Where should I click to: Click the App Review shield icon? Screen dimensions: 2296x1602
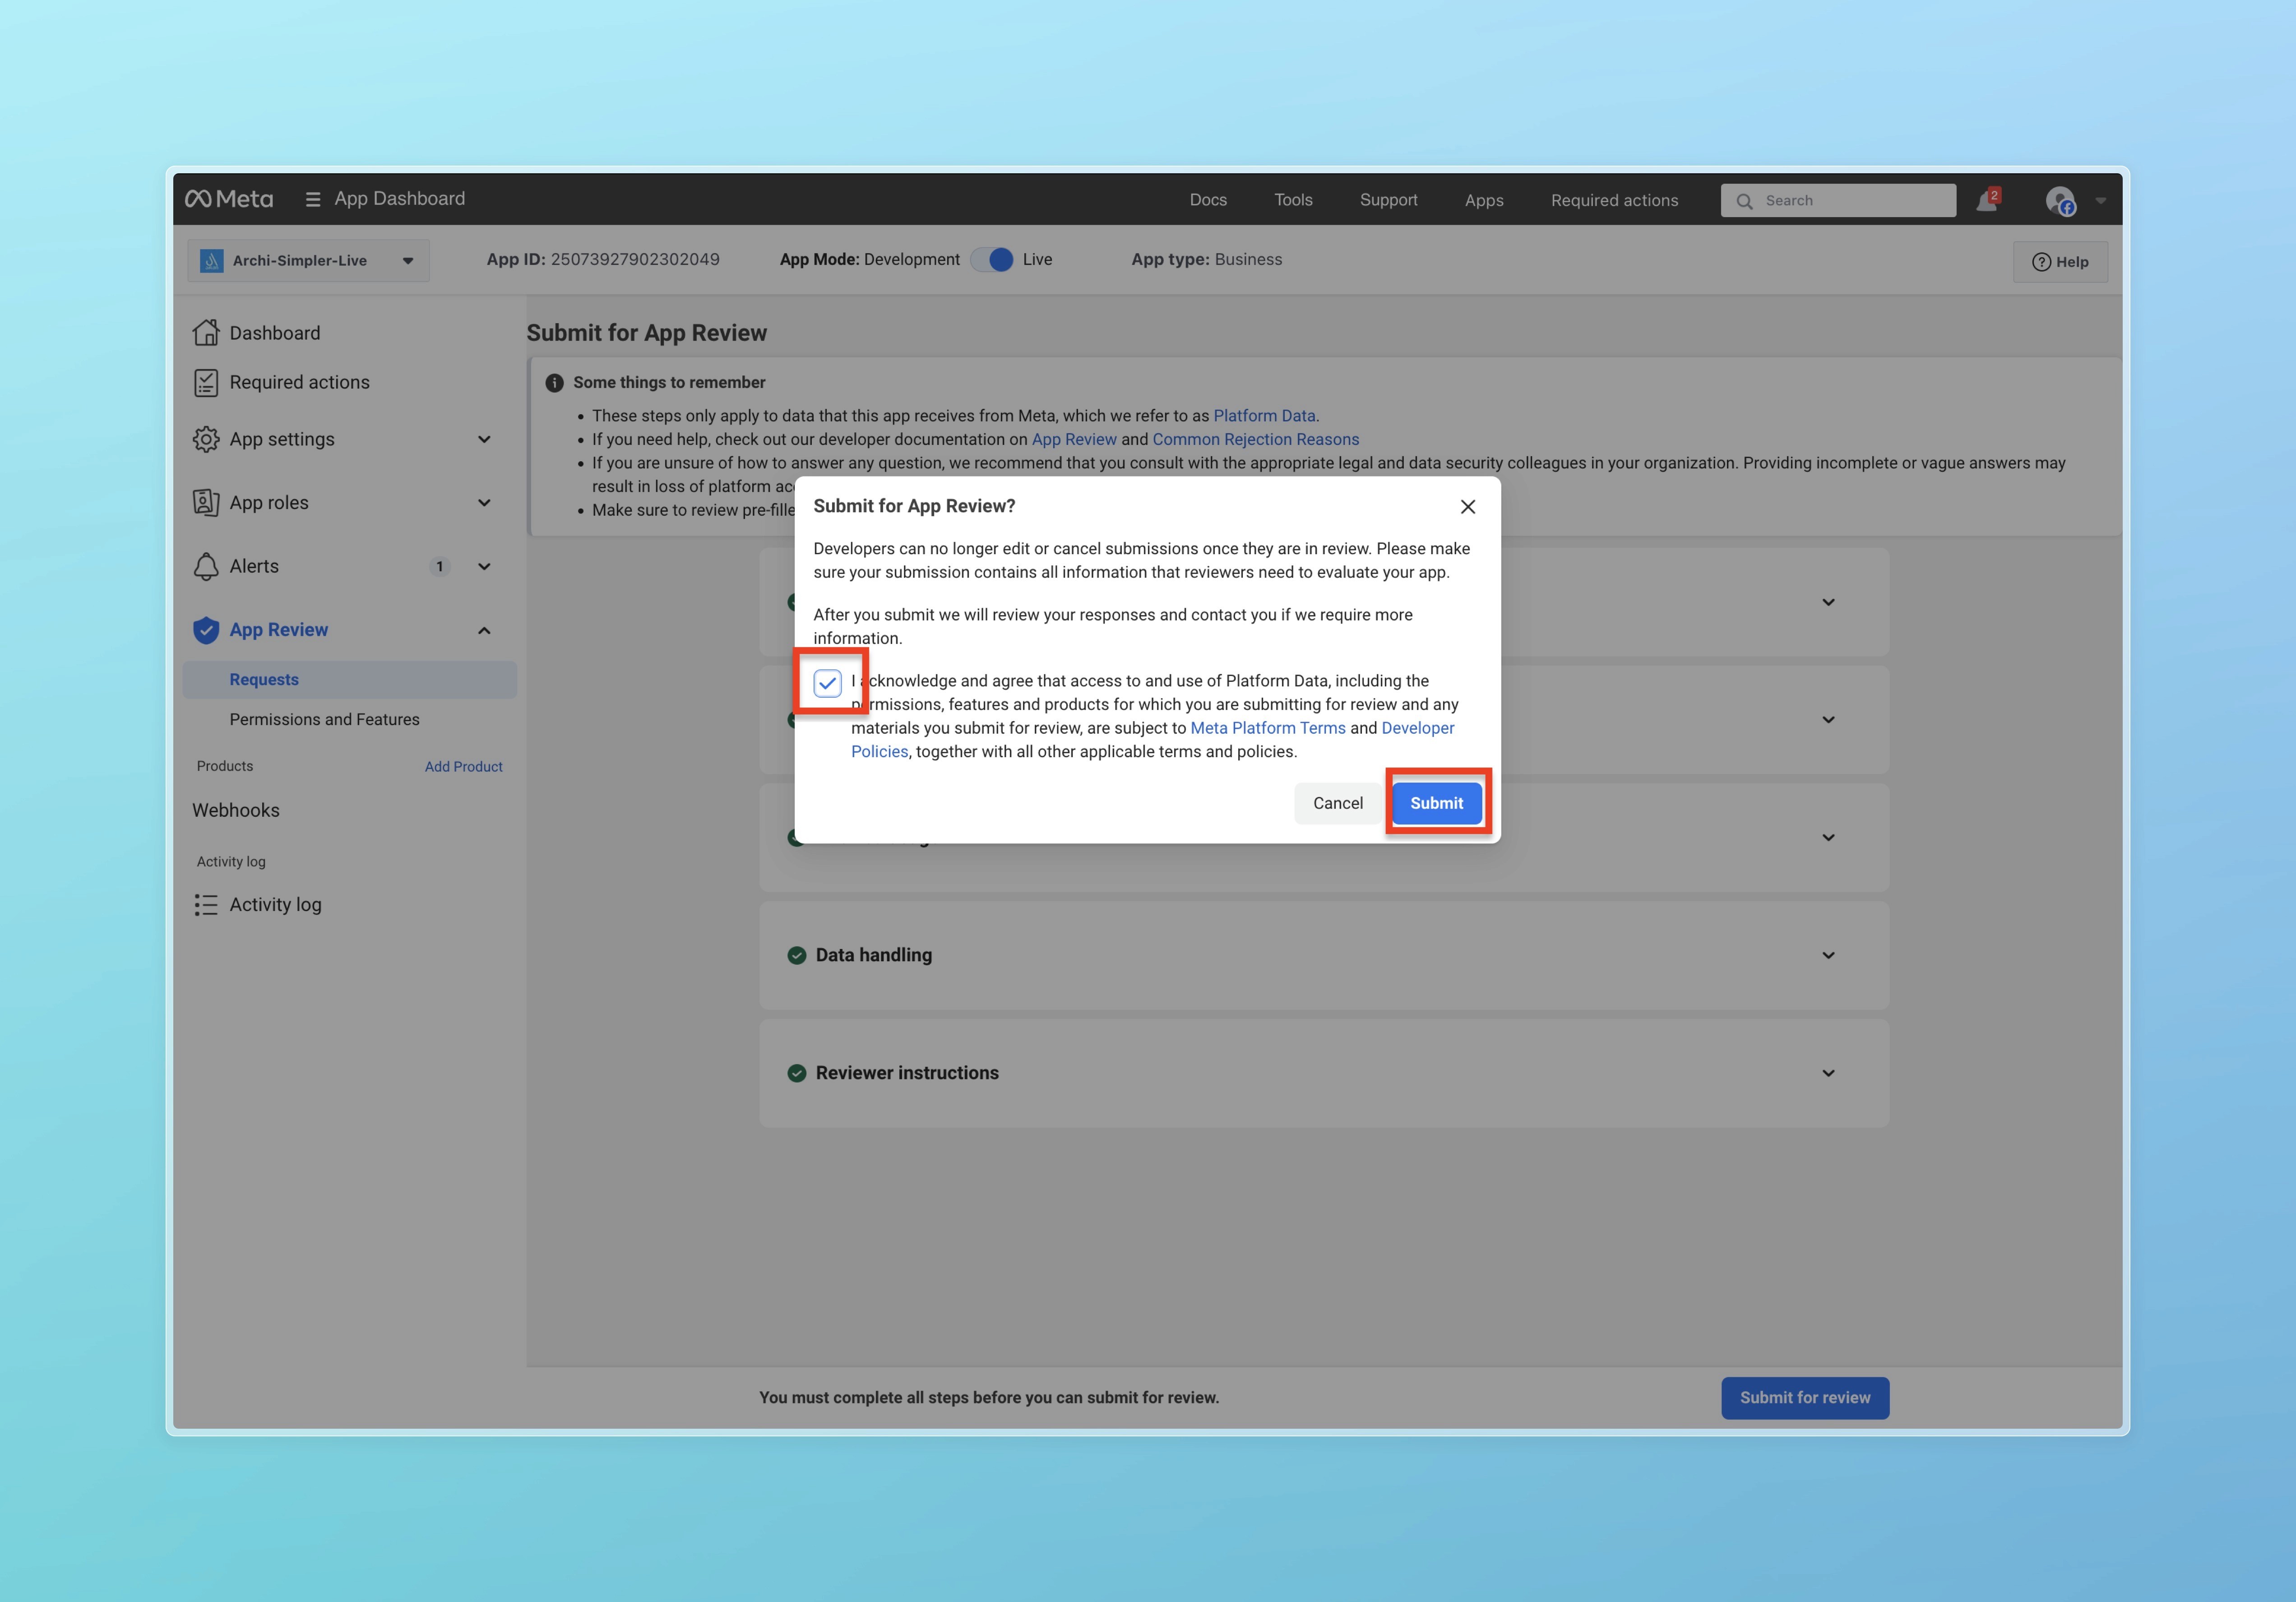tap(206, 630)
